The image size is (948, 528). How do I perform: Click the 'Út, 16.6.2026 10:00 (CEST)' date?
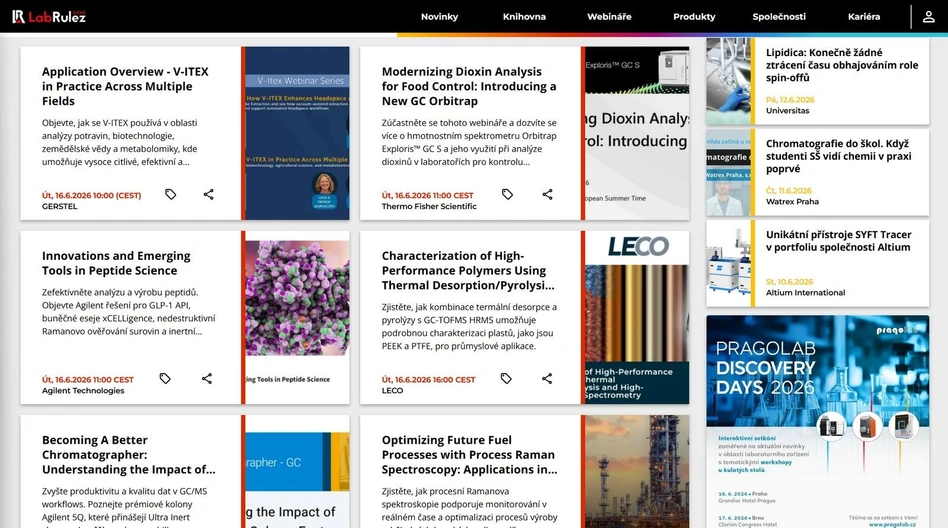click(91, 195)
